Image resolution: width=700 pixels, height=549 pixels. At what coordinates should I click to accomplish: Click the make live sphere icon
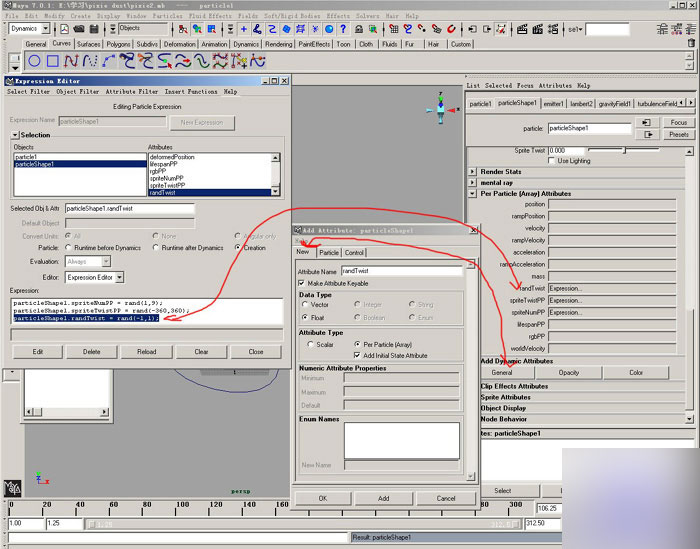click(329, 29)
